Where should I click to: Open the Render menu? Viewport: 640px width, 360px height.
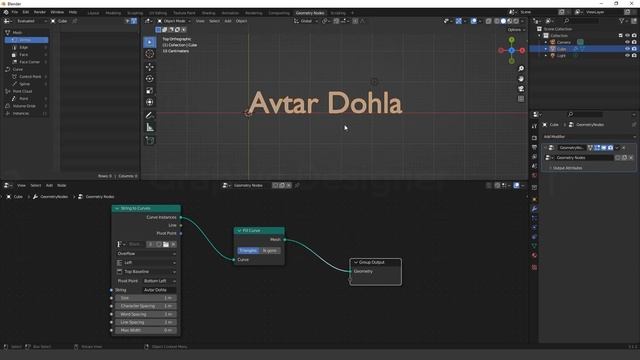click(40, 12)
